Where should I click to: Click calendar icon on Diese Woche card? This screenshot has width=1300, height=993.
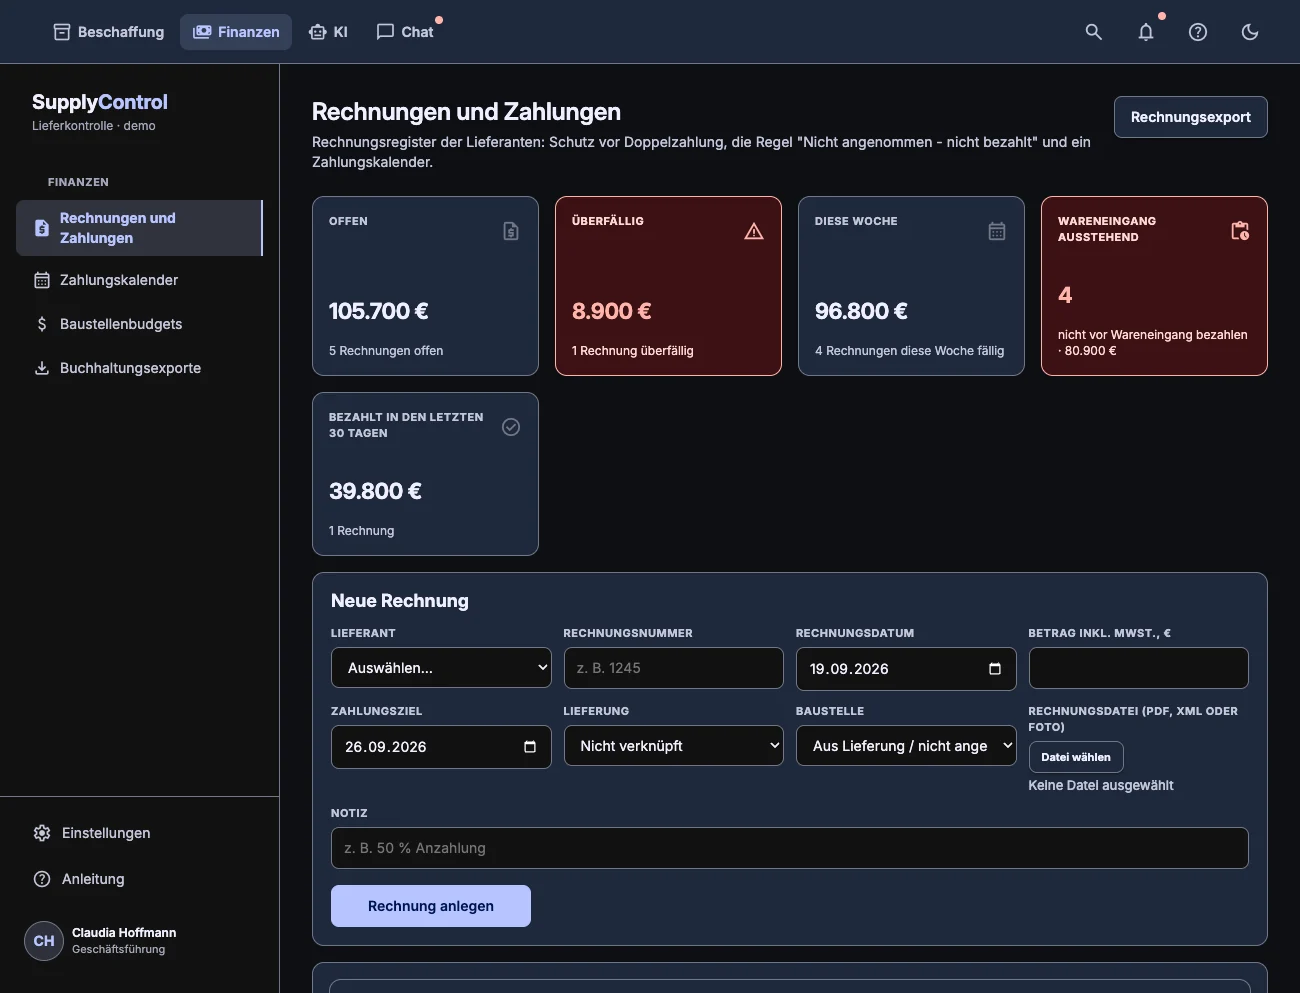997,231
